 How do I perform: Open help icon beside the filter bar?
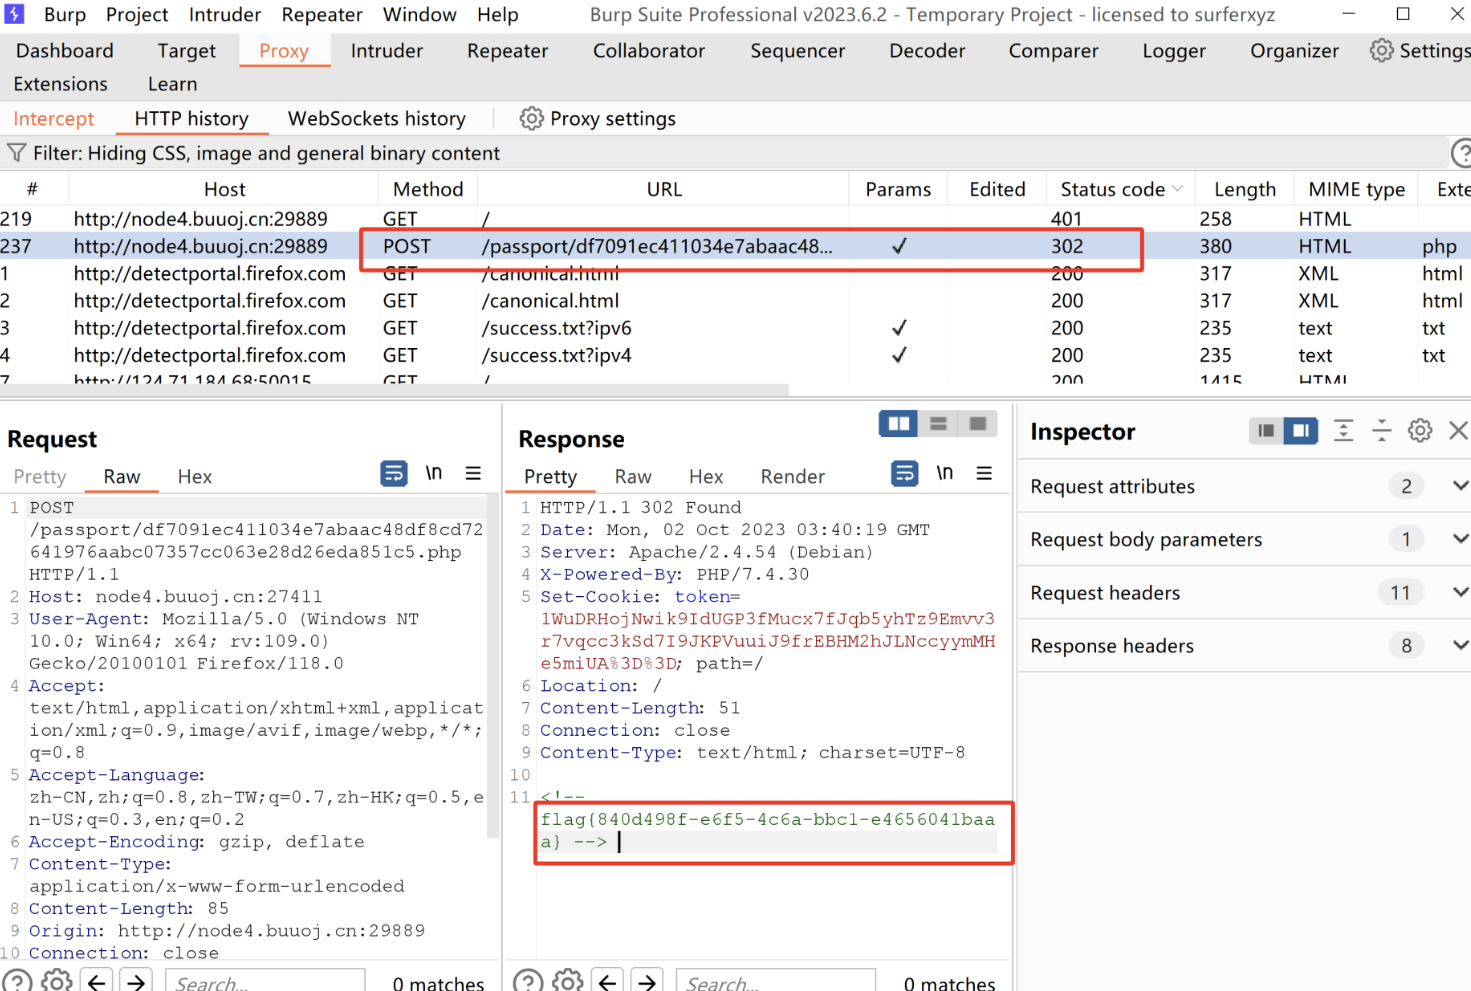[1461, 153]
